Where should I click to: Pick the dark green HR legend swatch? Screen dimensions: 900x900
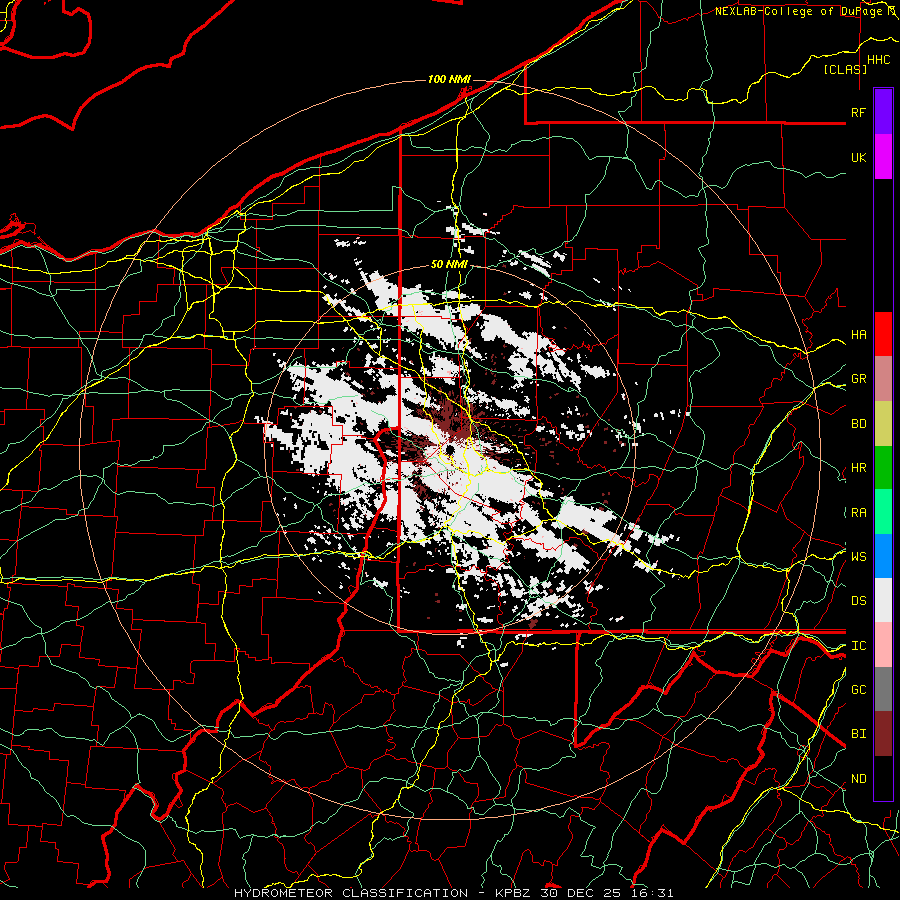883,467
